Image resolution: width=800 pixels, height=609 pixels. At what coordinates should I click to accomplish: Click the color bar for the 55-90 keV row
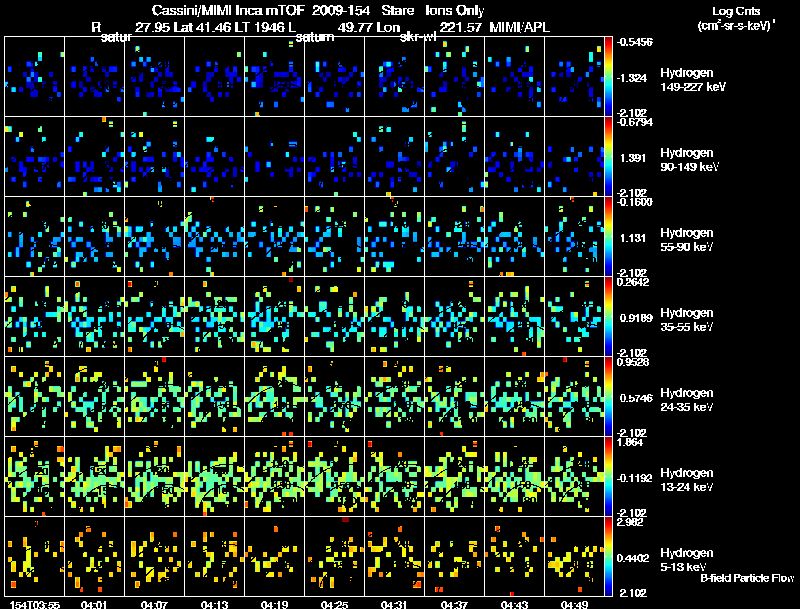pos(608,237)
